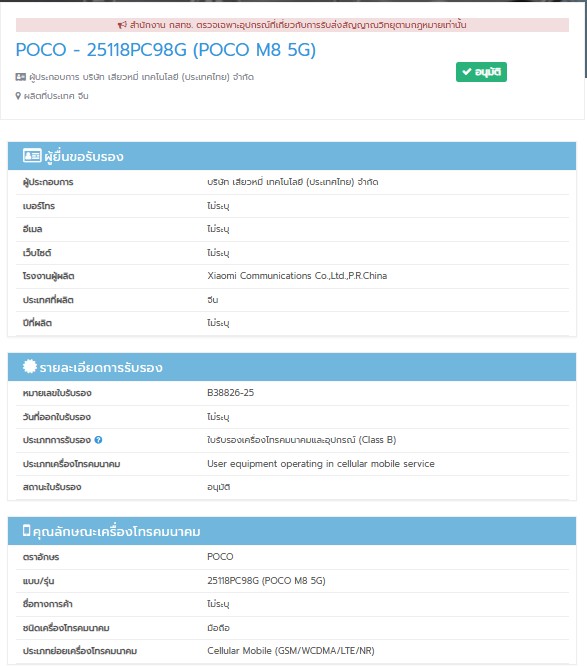Click the อีเมล row label
The width and height of the screenshot is (587, 666).
click(32, 229)
